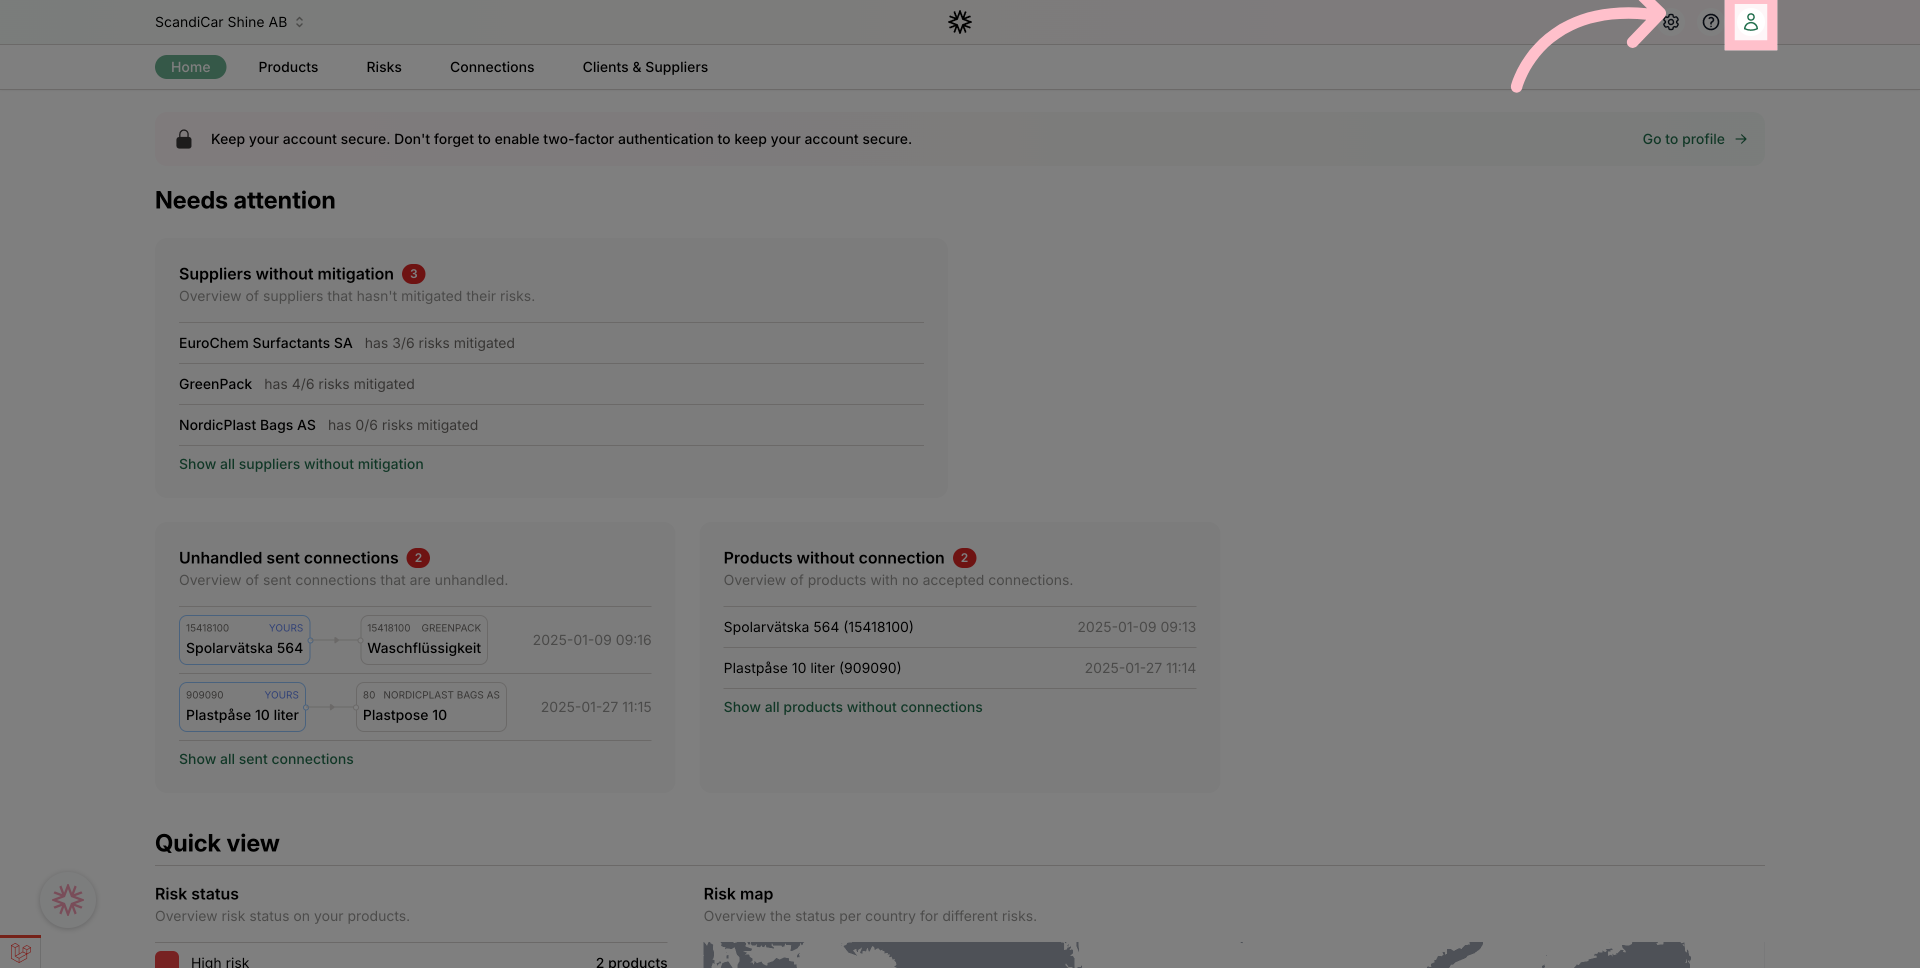1920x968 pixels.
Task: Open the user profile icon top right
Action: click(1751, 22)
